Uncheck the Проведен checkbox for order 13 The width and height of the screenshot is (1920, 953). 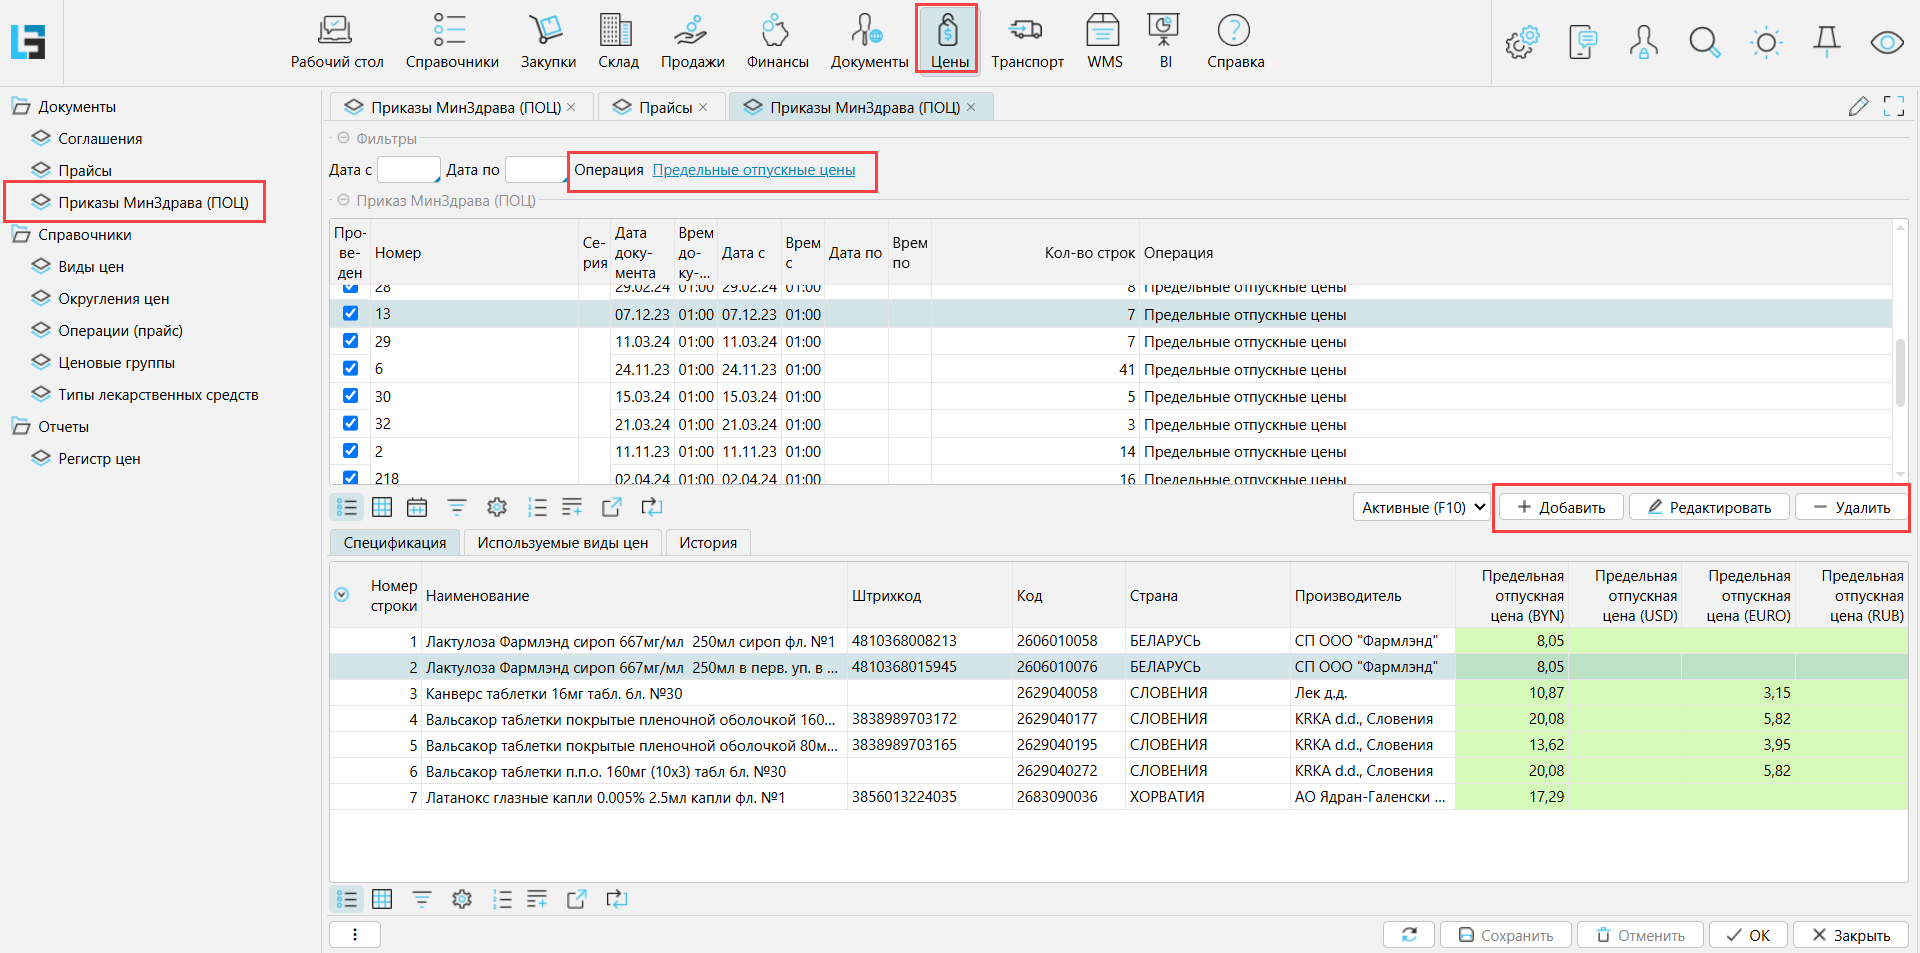click(x=350, y=314)
